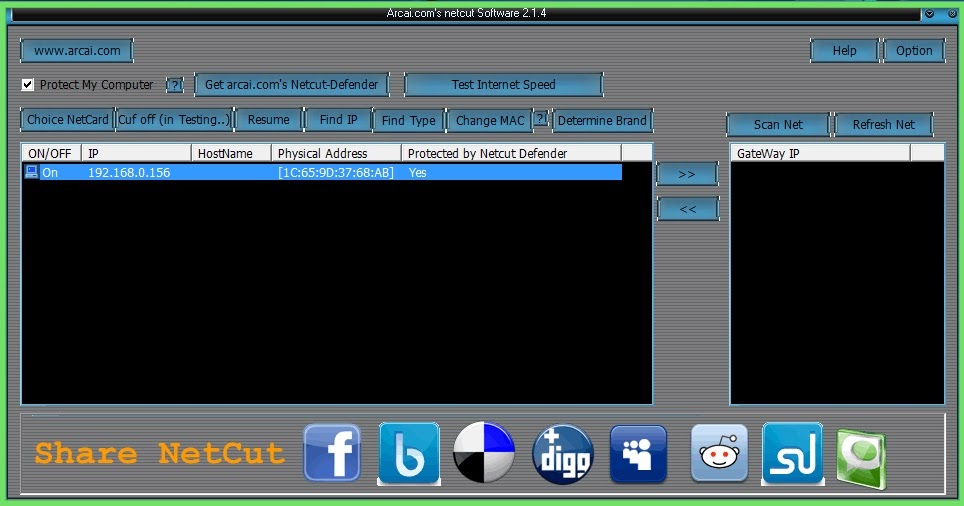Click the 'Yes' protected value
Screen dimensions: 964x506
[x=417, y=172]
